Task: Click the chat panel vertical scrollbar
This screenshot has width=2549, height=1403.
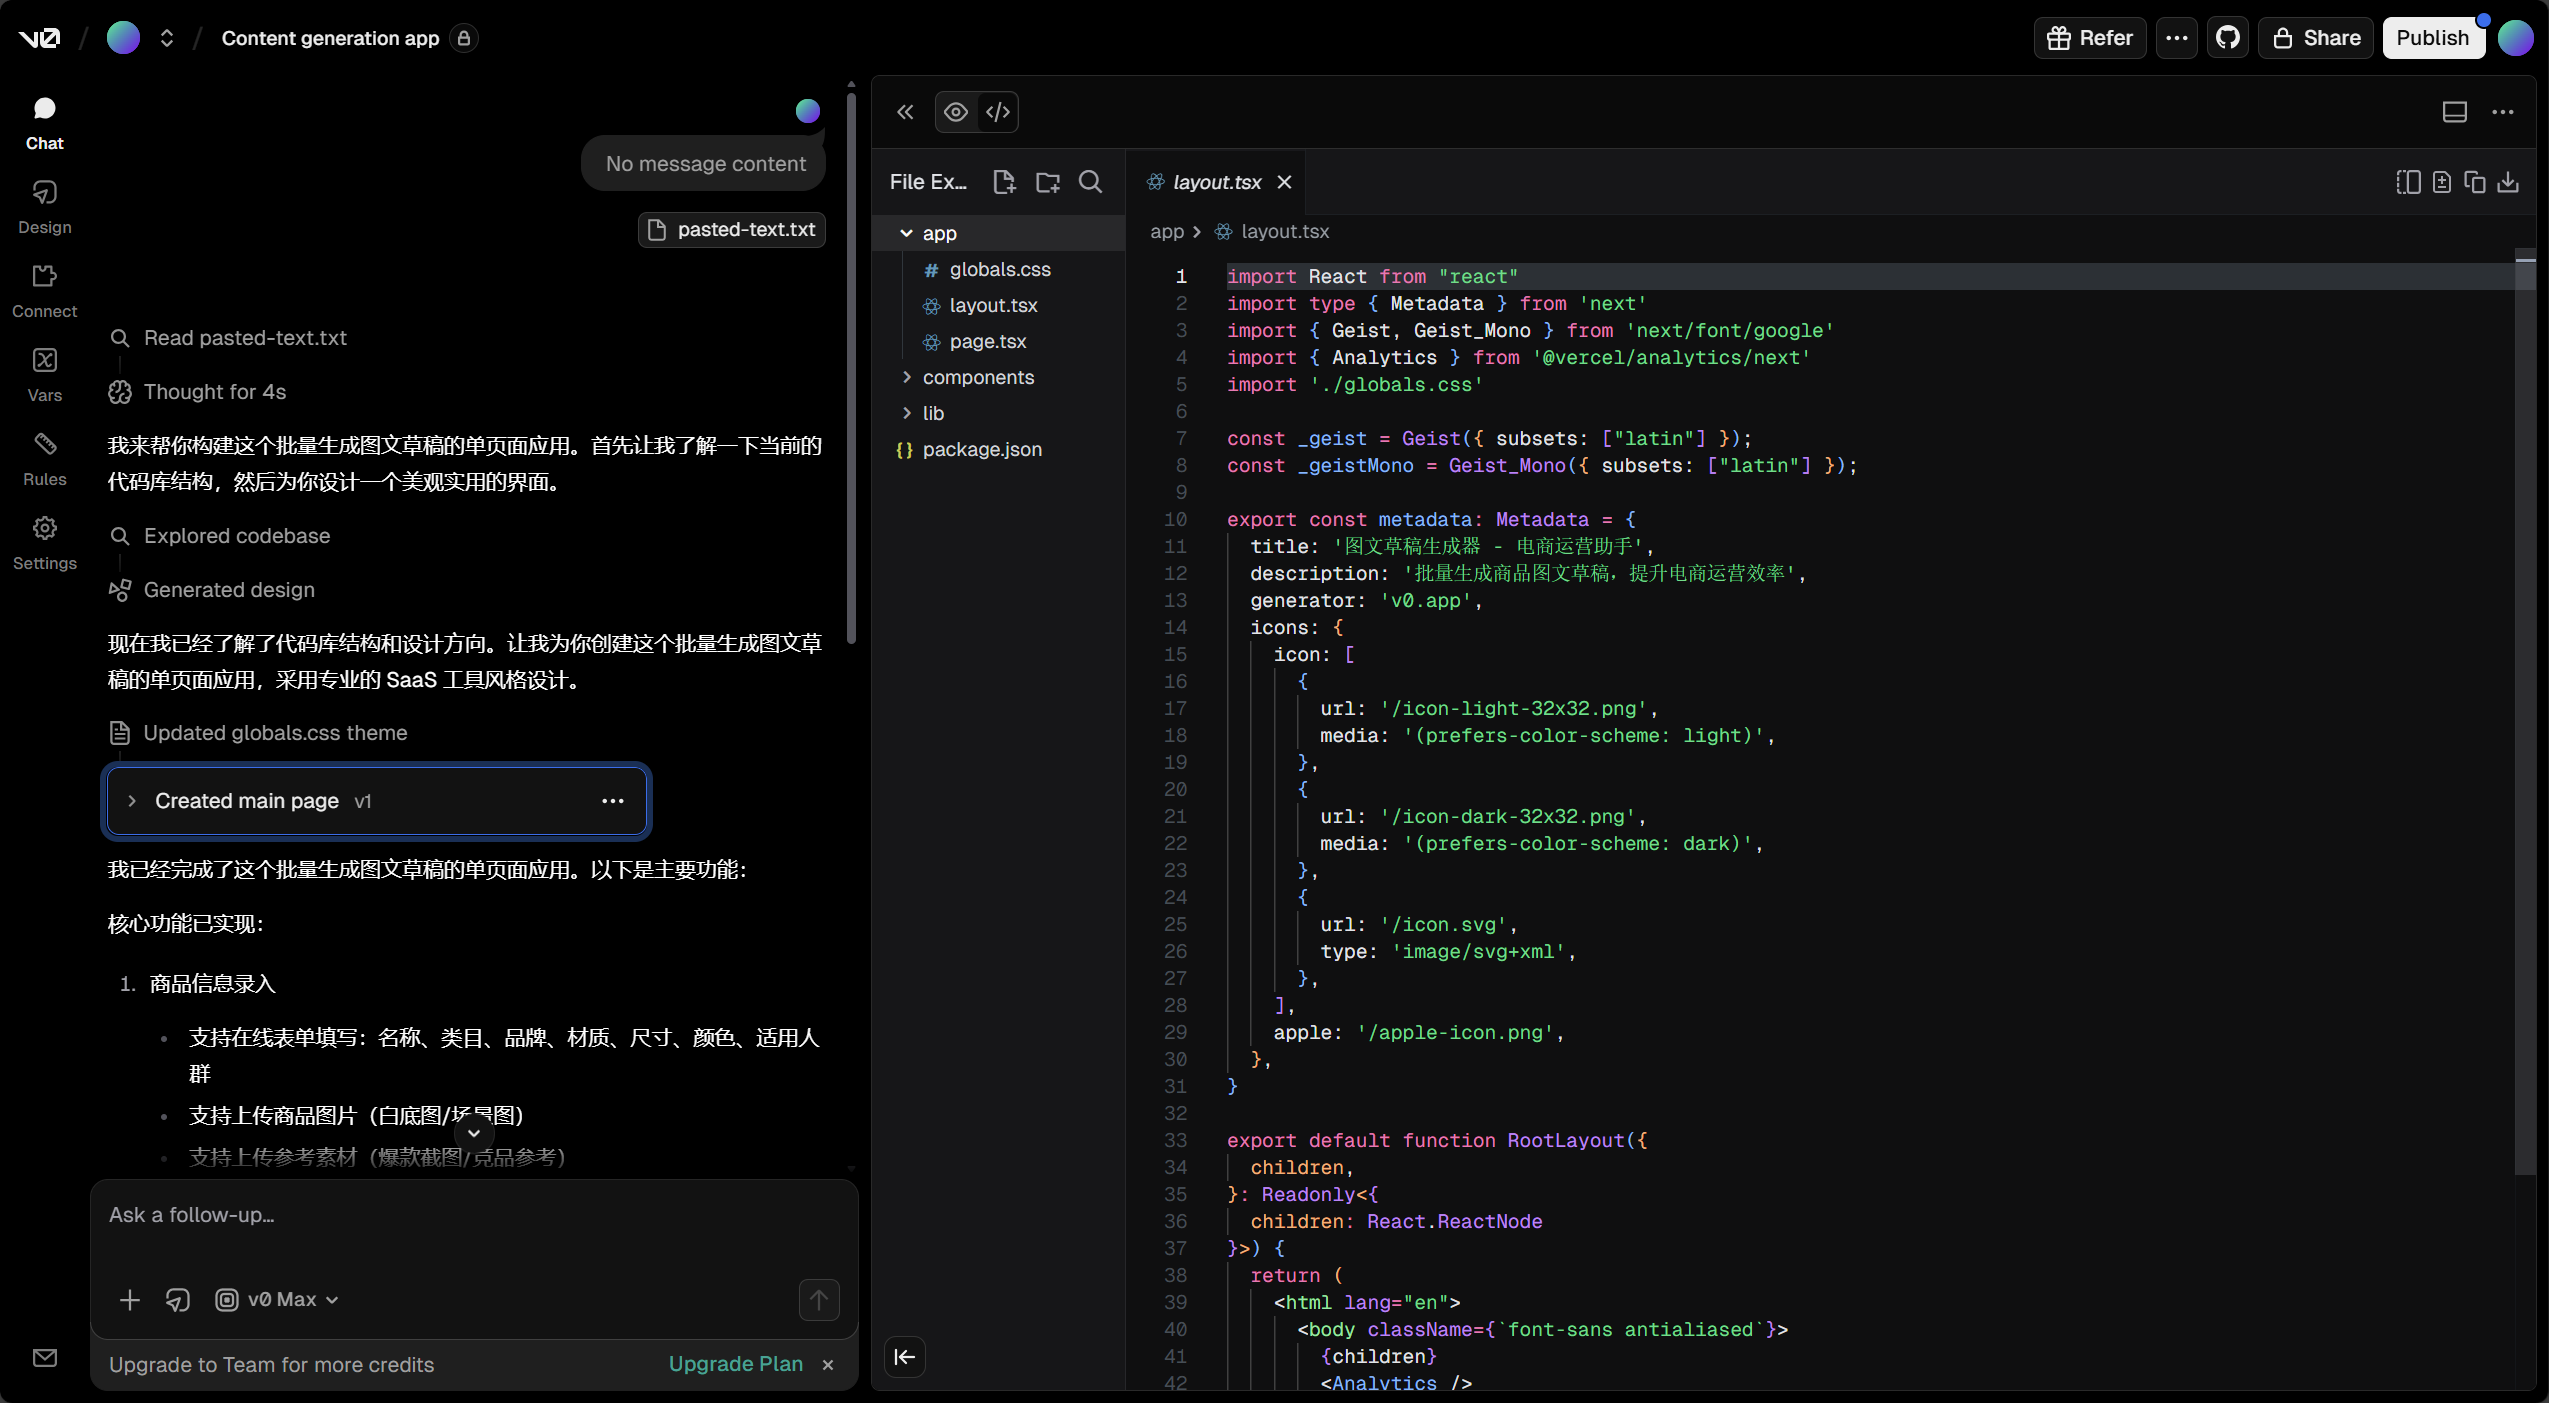Action: (x=851, y=370)
